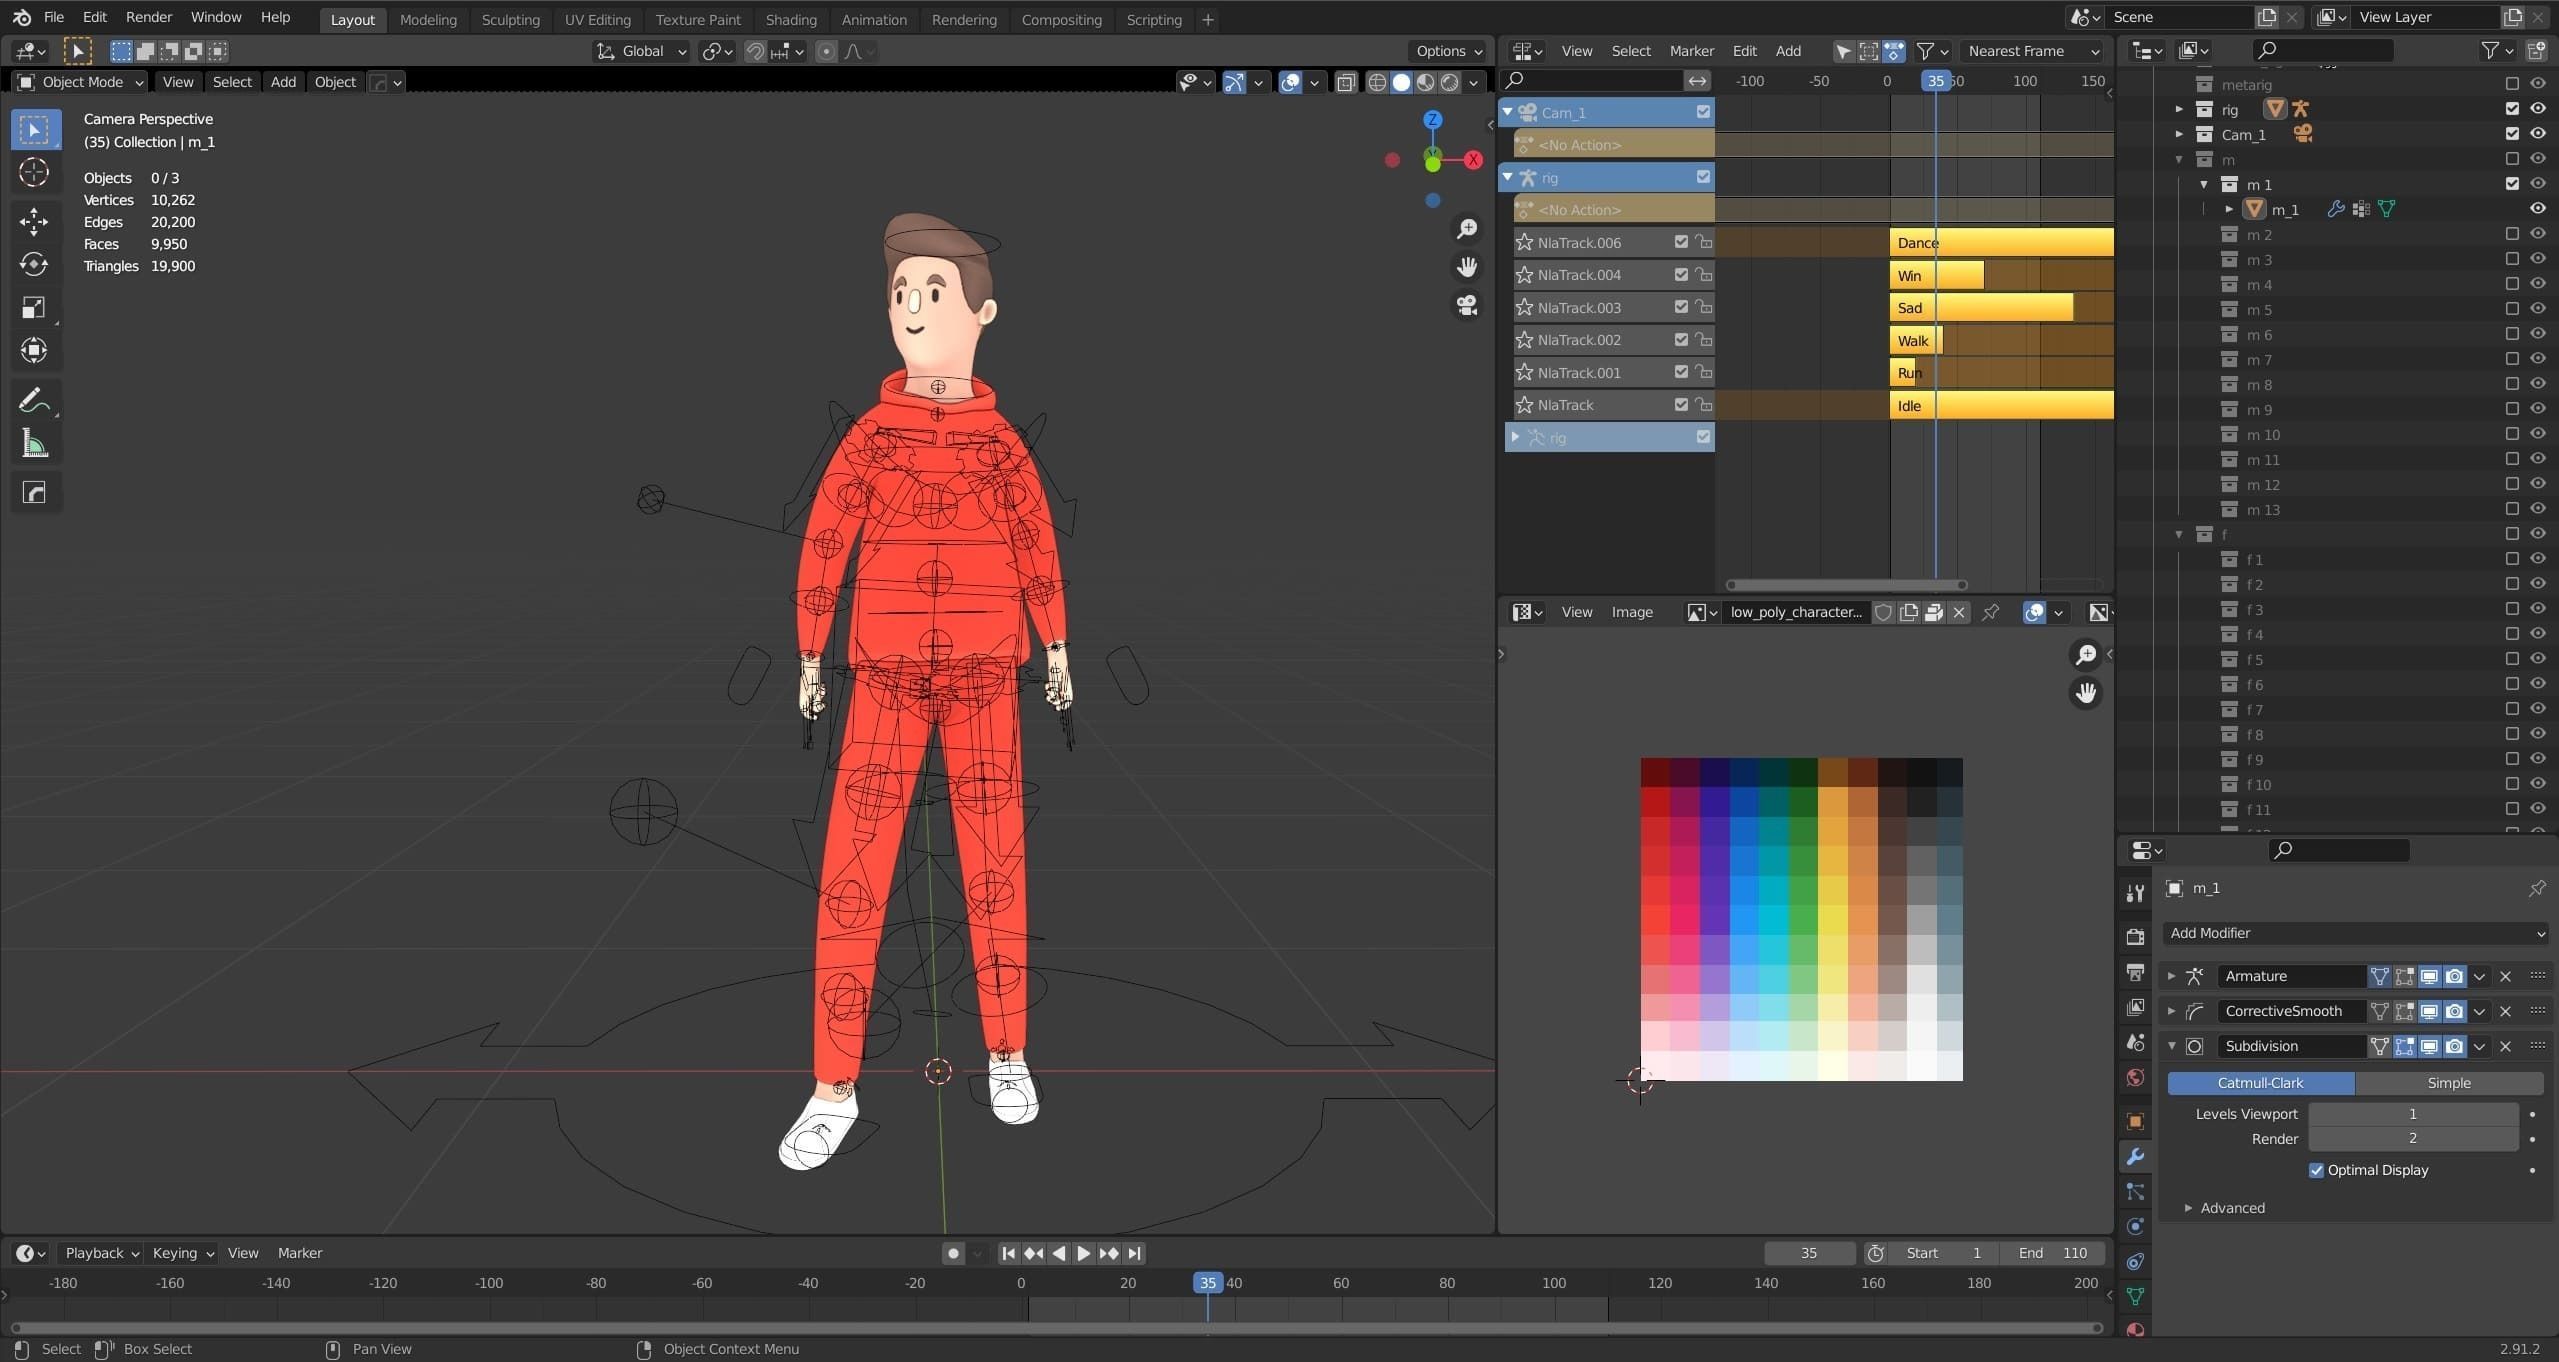Adjust Levels Viewport value field
The height and width of the screenshot is (1362, 2559).
(x=2412, y=1114)
